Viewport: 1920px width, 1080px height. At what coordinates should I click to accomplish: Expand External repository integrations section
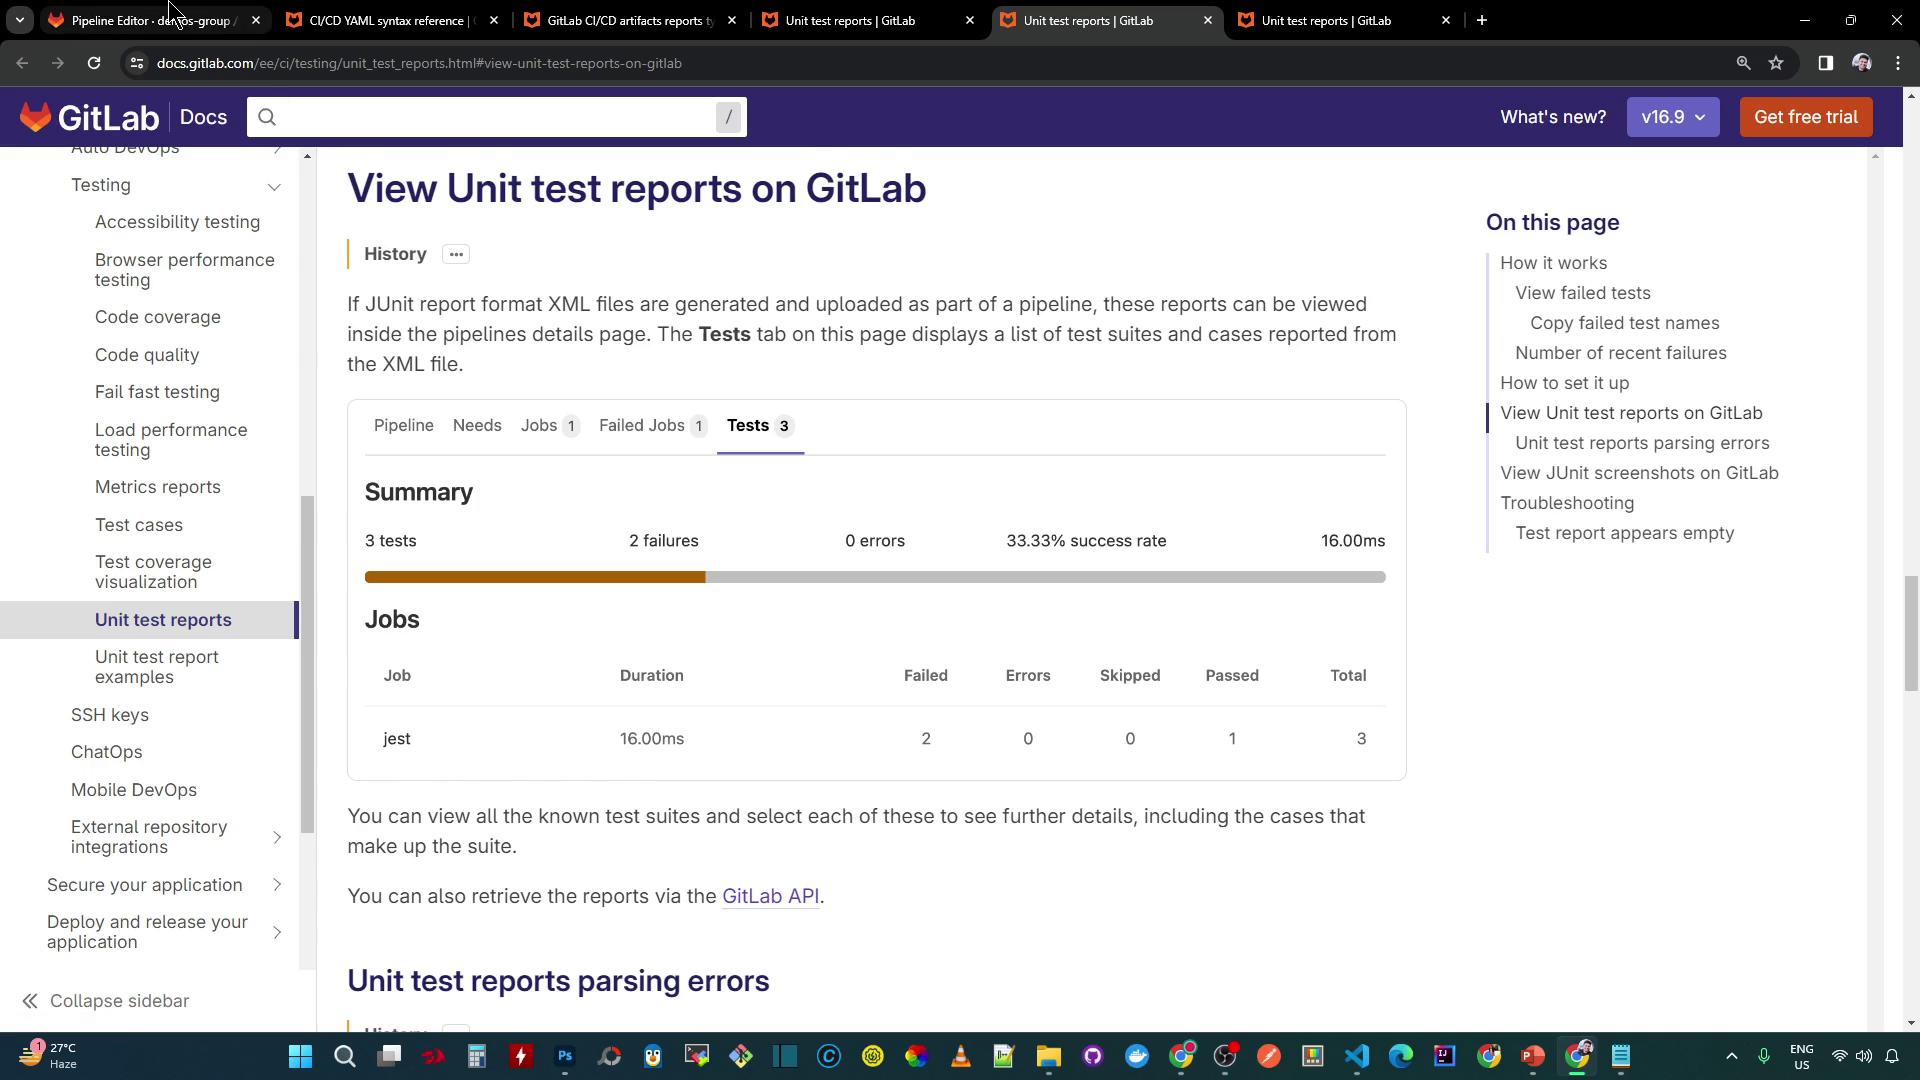pos(277,837)
